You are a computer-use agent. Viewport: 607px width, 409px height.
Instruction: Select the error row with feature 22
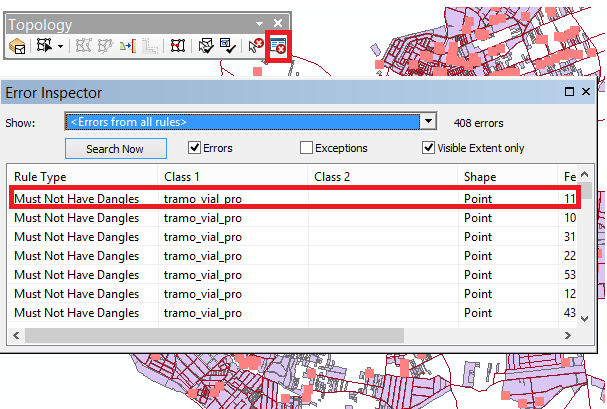(293, 256)
